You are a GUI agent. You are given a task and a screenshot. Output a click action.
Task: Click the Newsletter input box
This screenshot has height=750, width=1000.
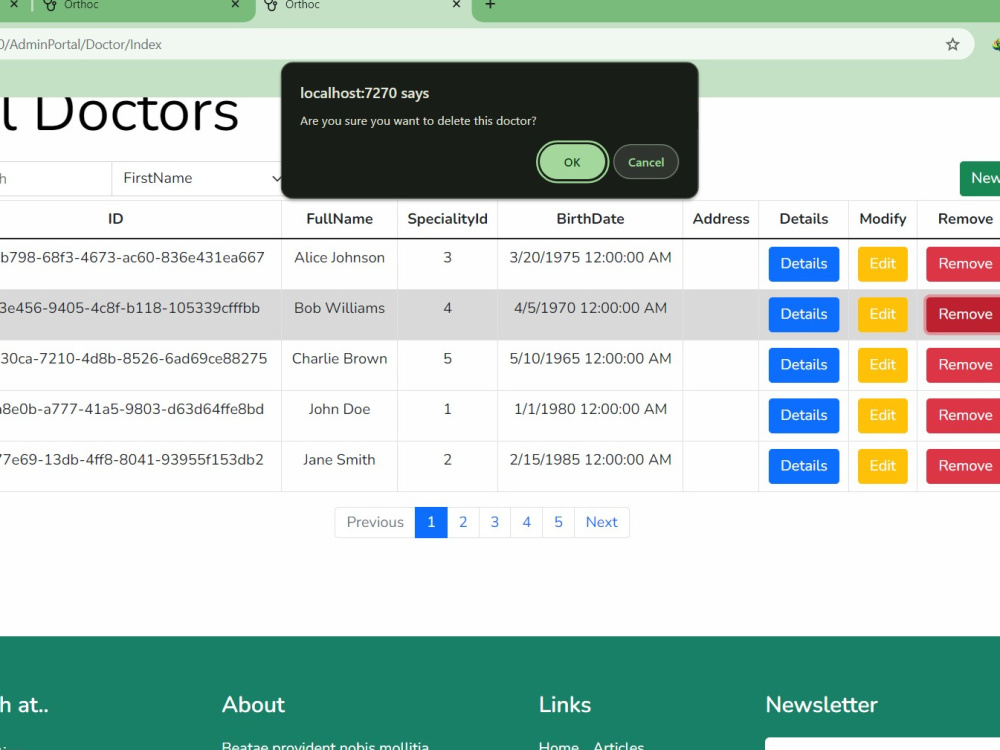pos(883,744)
